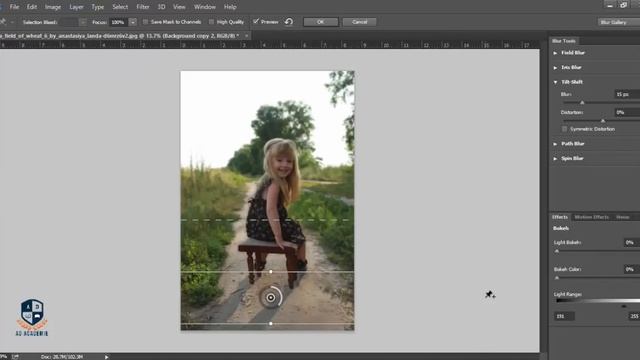
Task: Open the File menu
Action: [14, 7]
